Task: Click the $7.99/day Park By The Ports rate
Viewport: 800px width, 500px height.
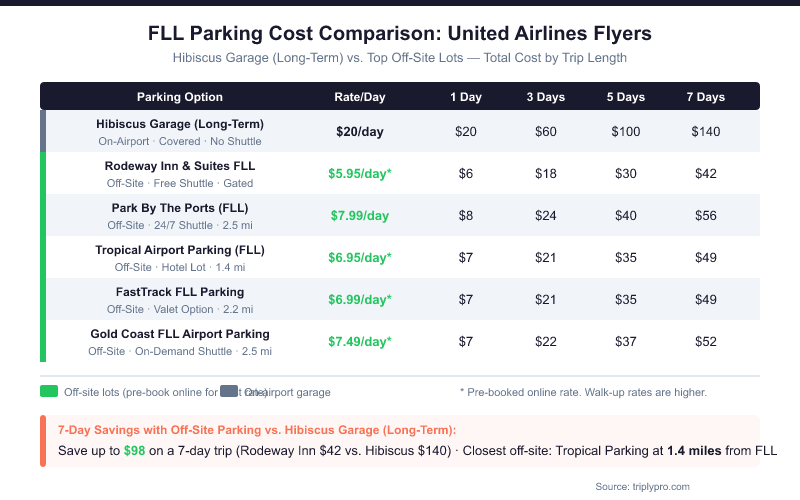Action: pos(360,215)
